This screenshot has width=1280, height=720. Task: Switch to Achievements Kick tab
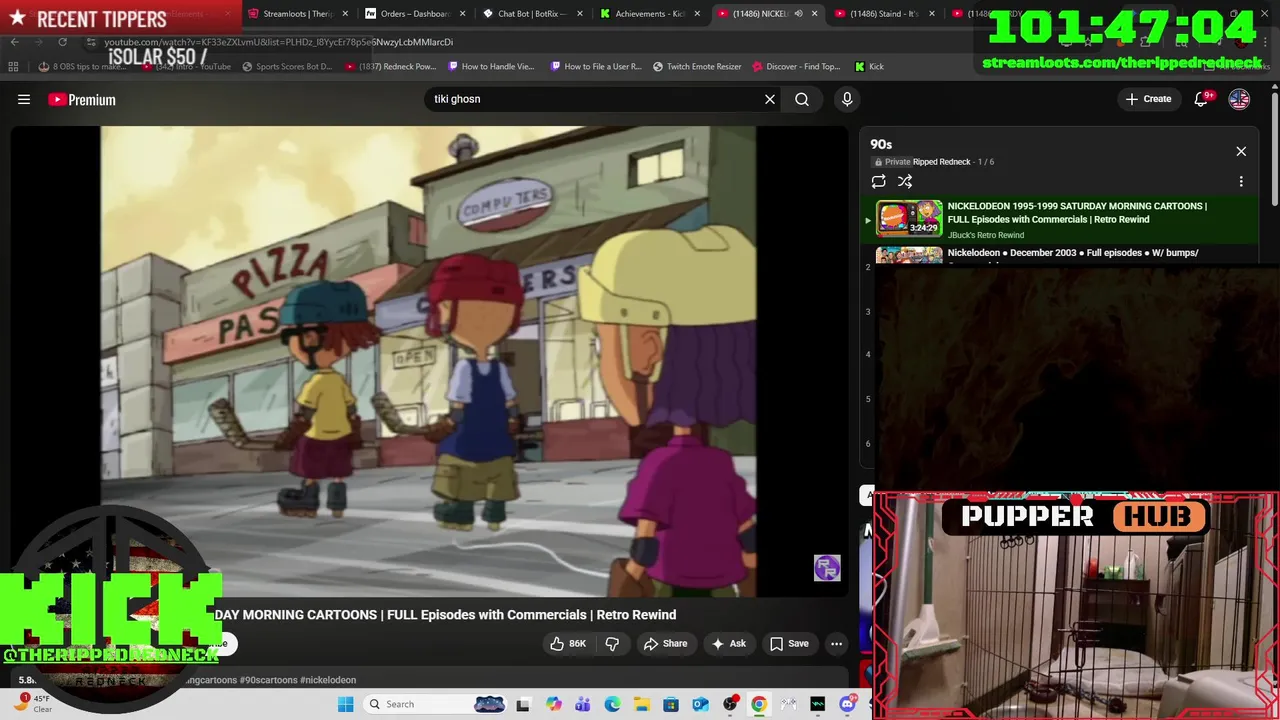point(650,14)
